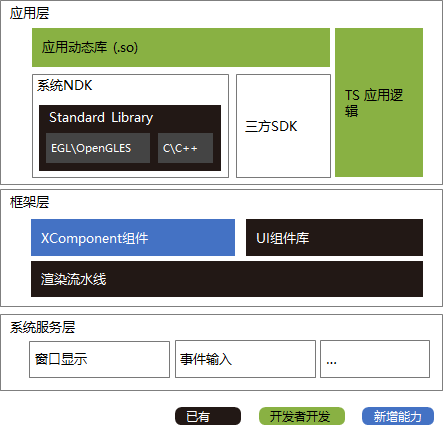
Task: Select the UI组件库 black block
Action: (x=334, y=237)
